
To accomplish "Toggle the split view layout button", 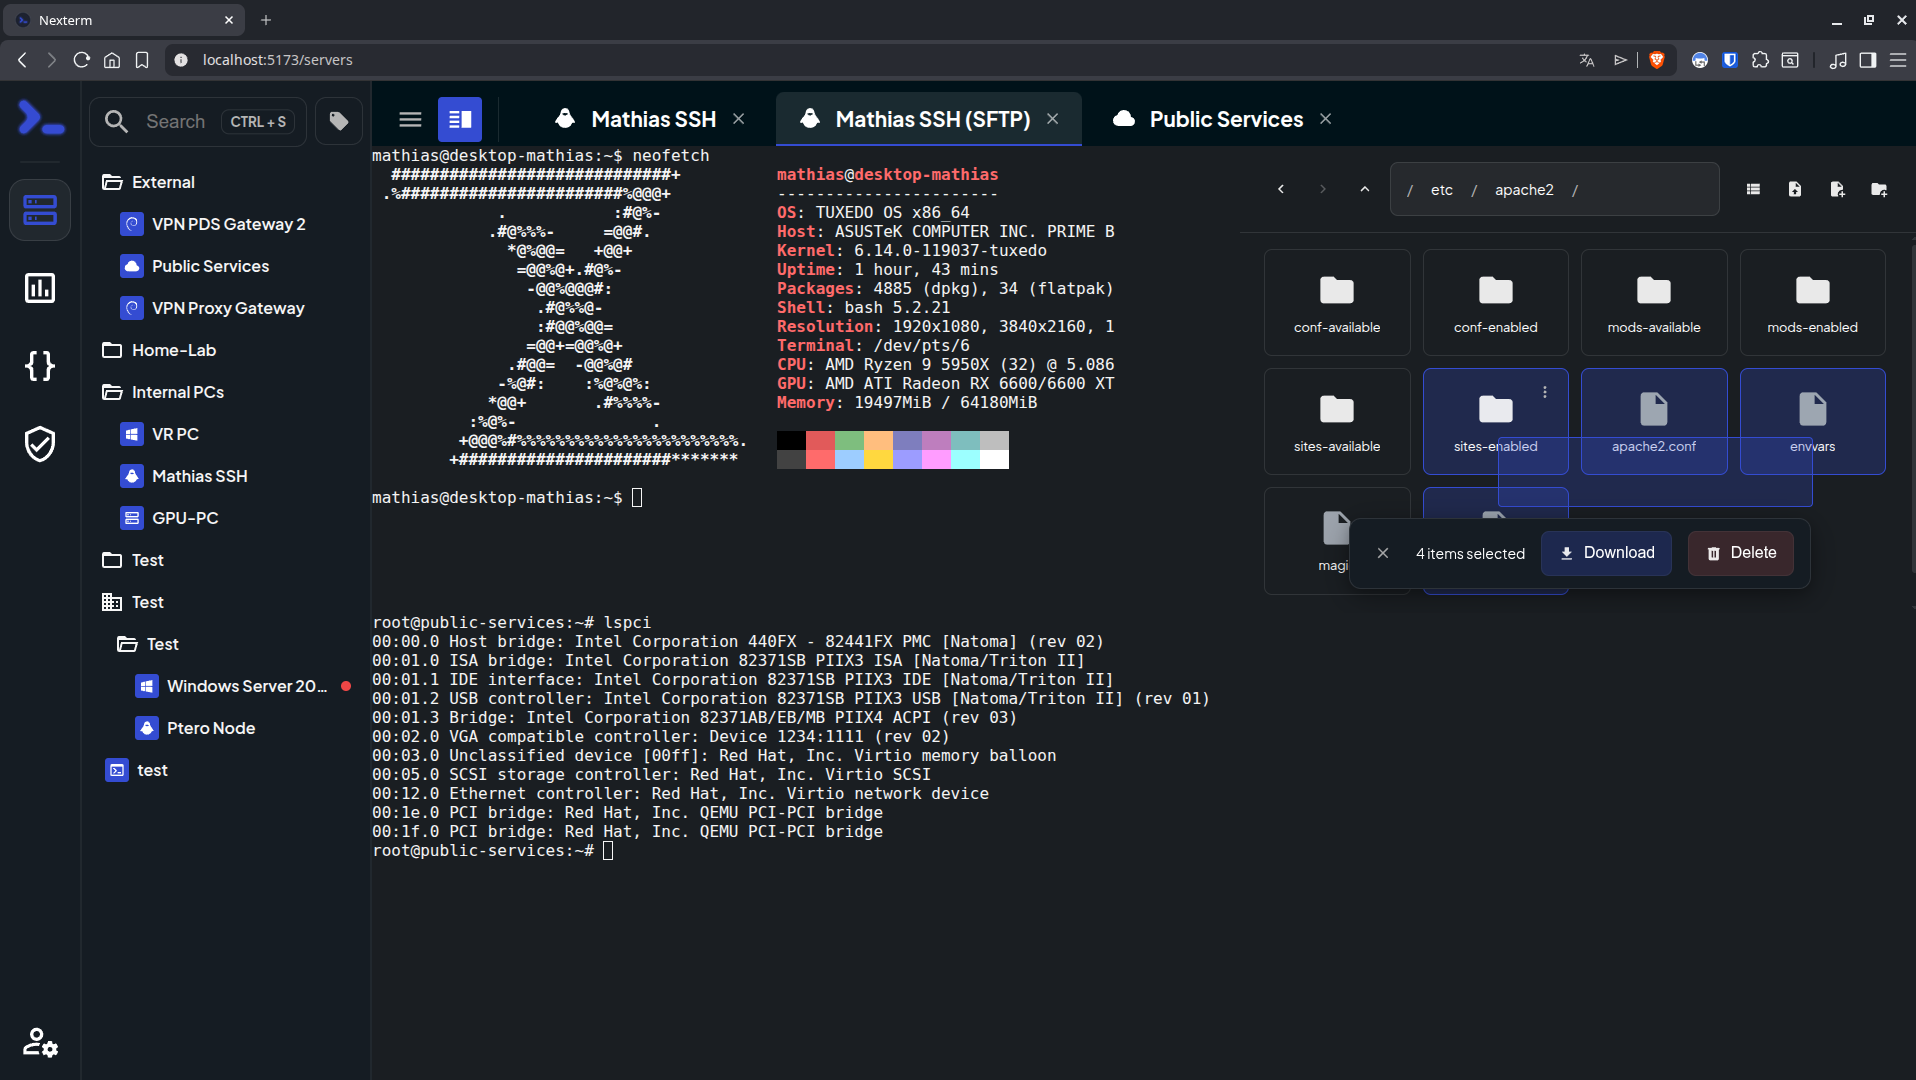I will (x=460, y=120).
